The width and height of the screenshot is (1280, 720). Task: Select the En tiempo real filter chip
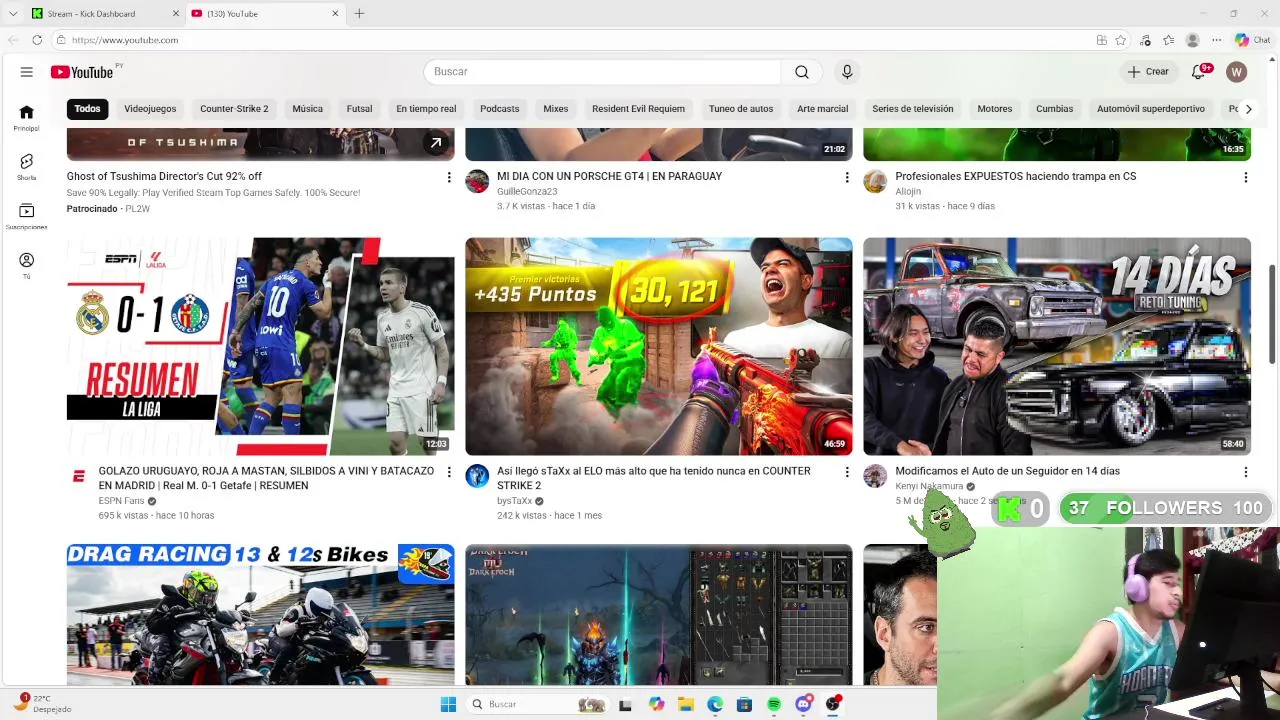(426, 109)
